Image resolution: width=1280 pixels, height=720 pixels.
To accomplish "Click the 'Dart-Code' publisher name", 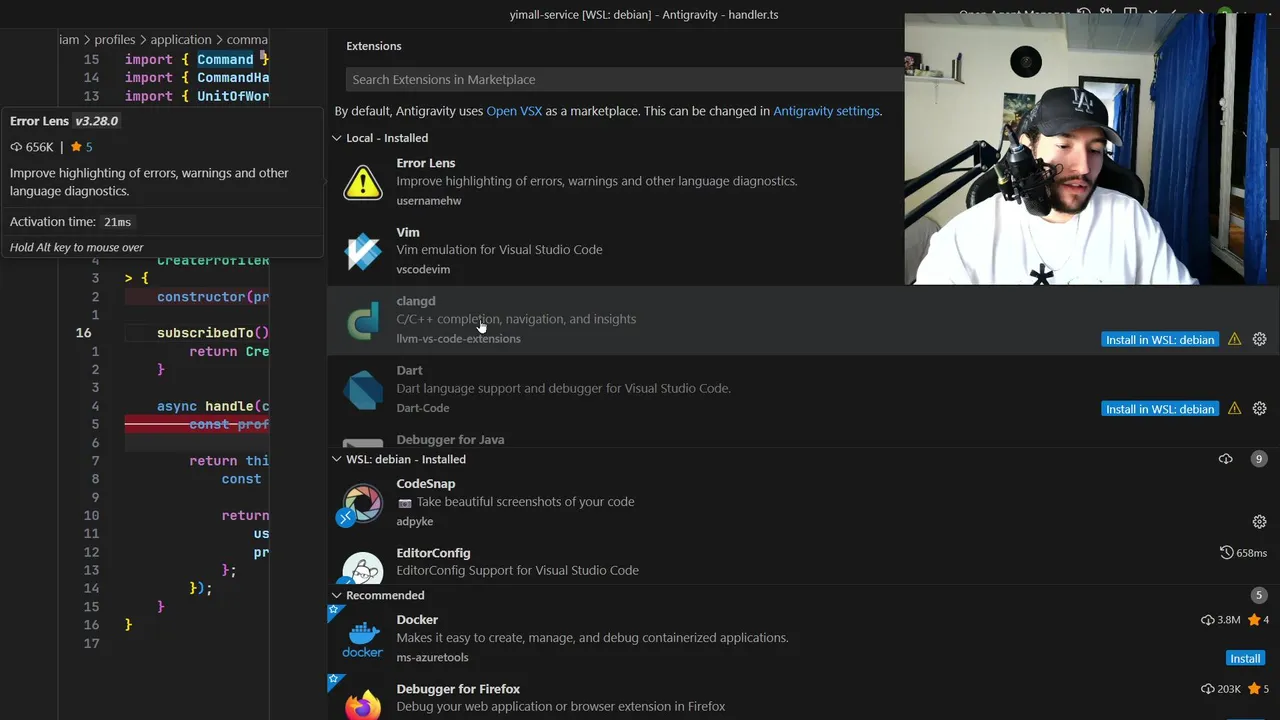I will (422, 408).
